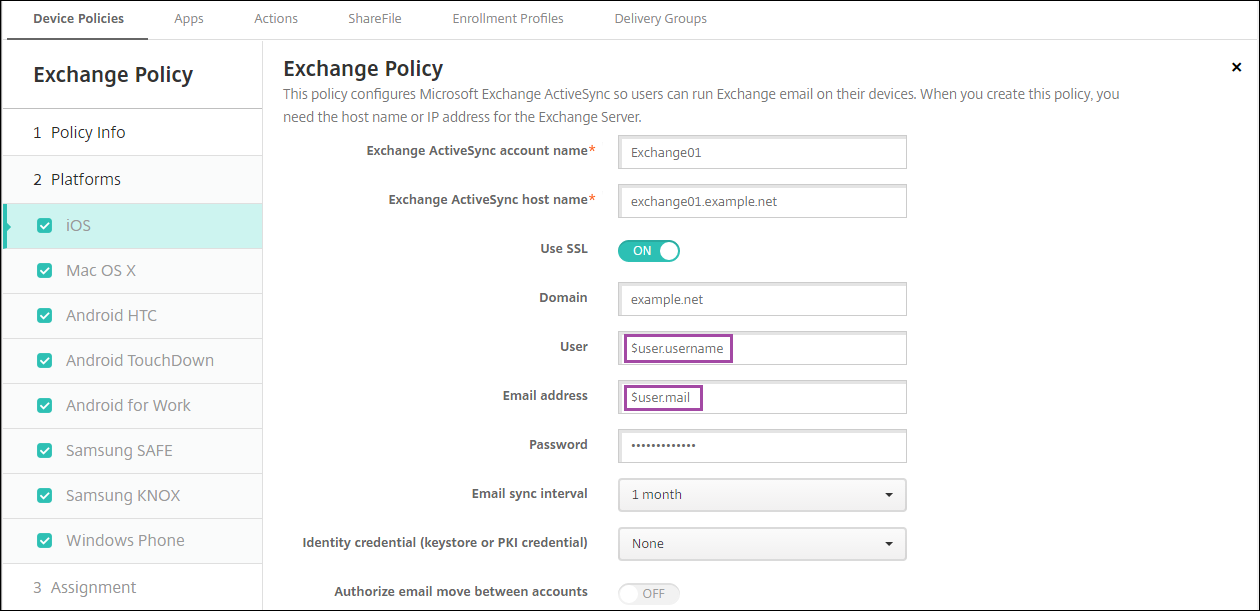1260x611 pixels.
Task: Expand the Identity credential dropdown
Action: coord(762,544)
